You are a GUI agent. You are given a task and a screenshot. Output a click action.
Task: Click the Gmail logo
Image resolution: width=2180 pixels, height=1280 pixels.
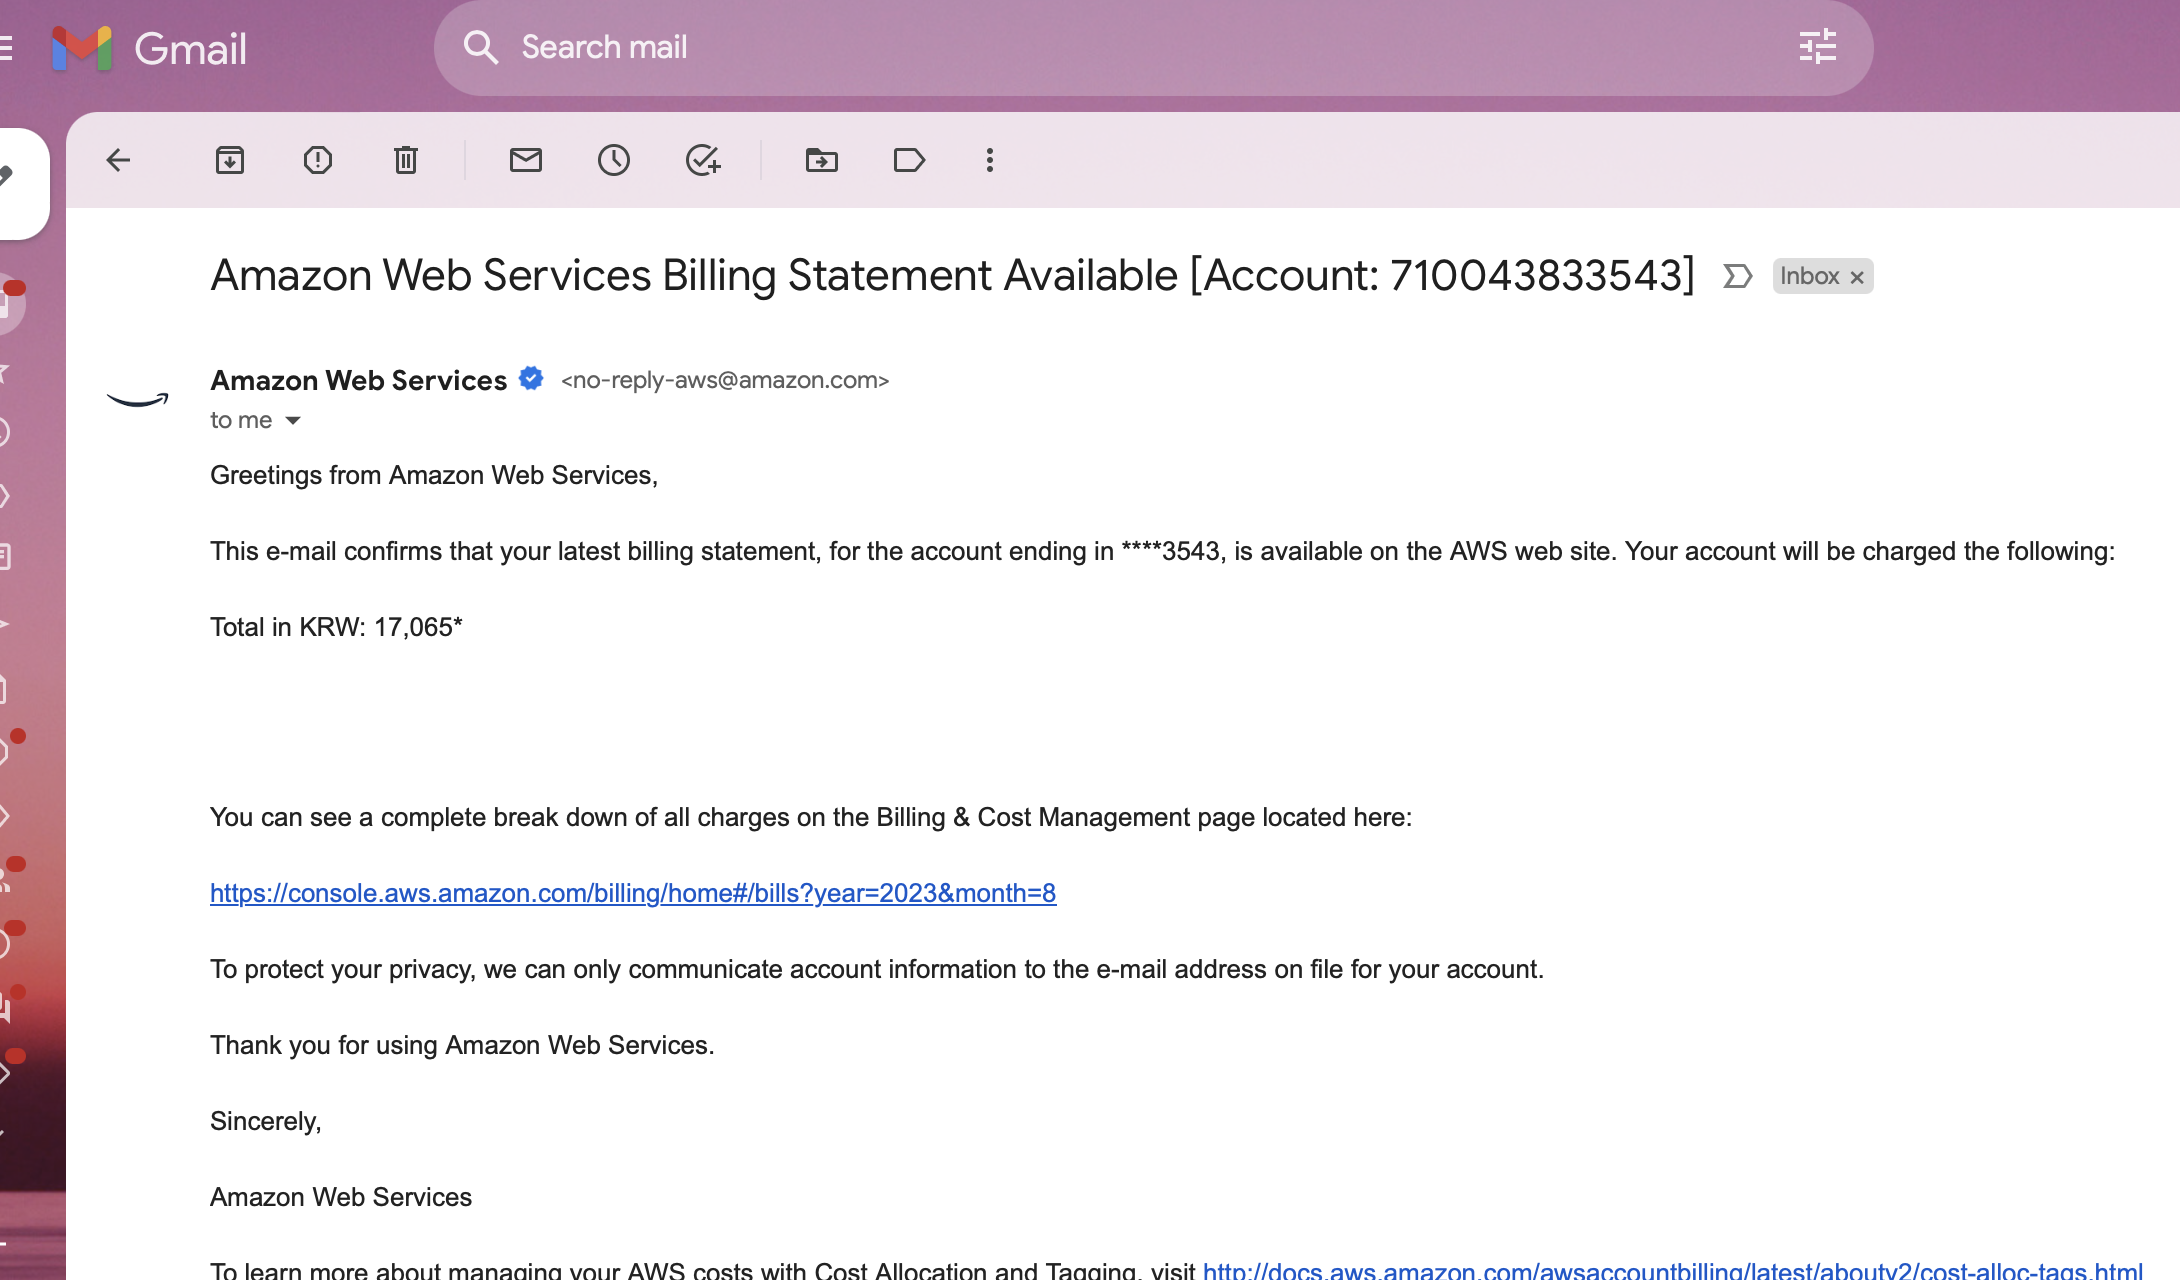[149, 48]
